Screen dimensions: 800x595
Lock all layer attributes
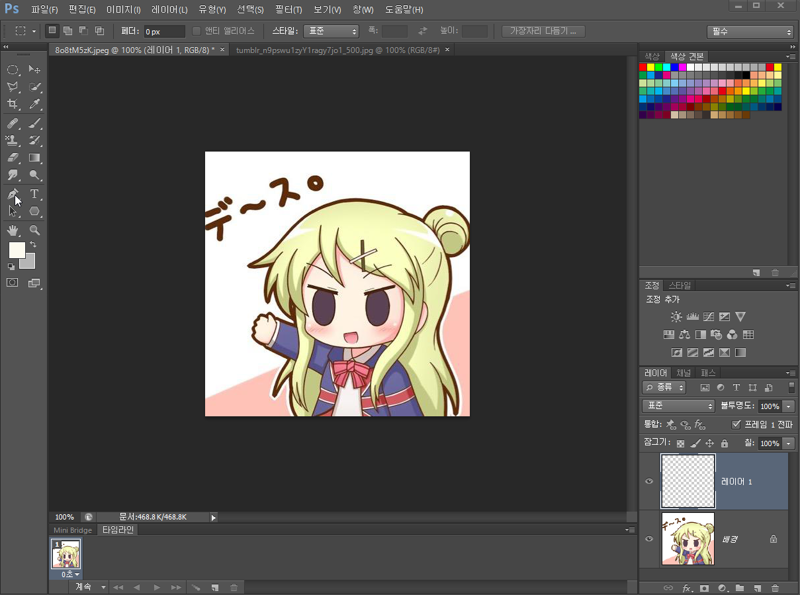[x=724, y=443]
